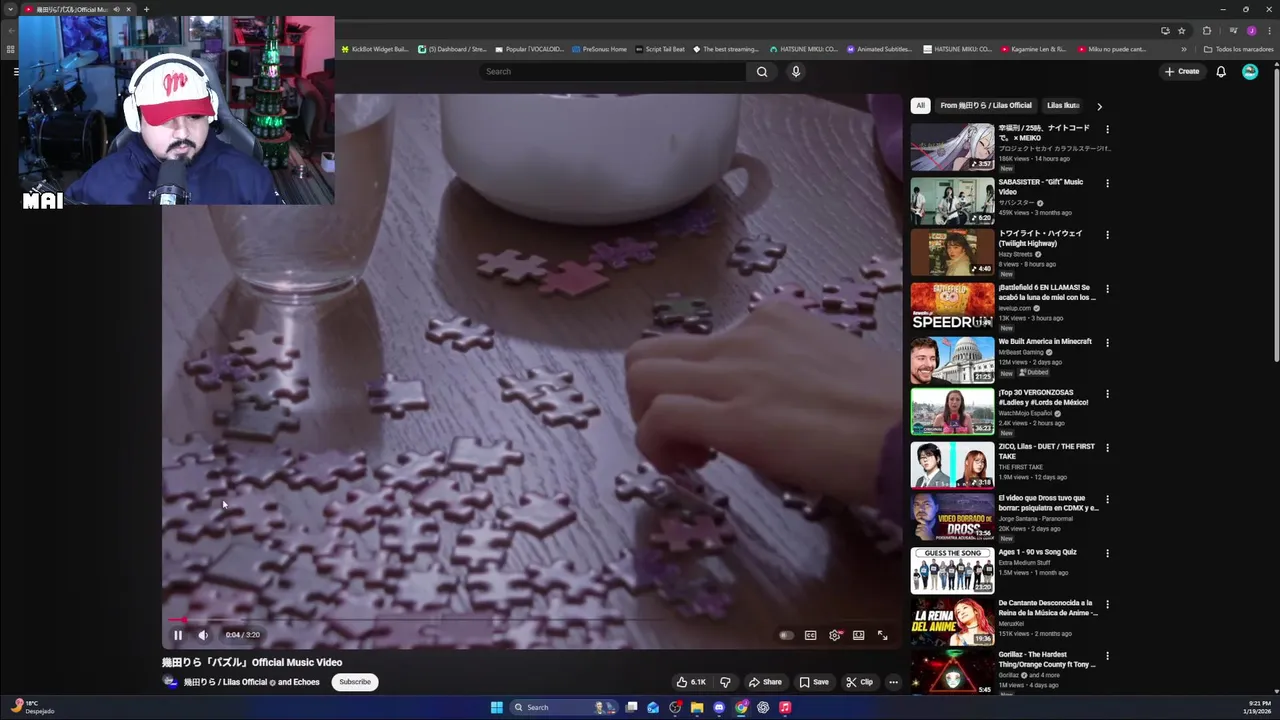Search with your voice microphone

(796, 71)
